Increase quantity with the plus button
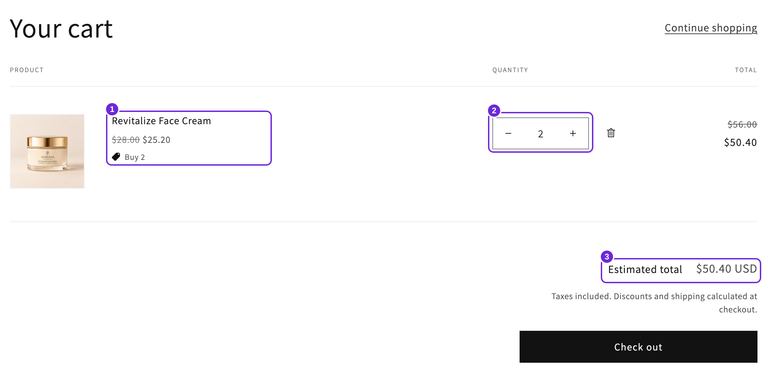This screenshot has width=768, height=370. pos(573,133)
